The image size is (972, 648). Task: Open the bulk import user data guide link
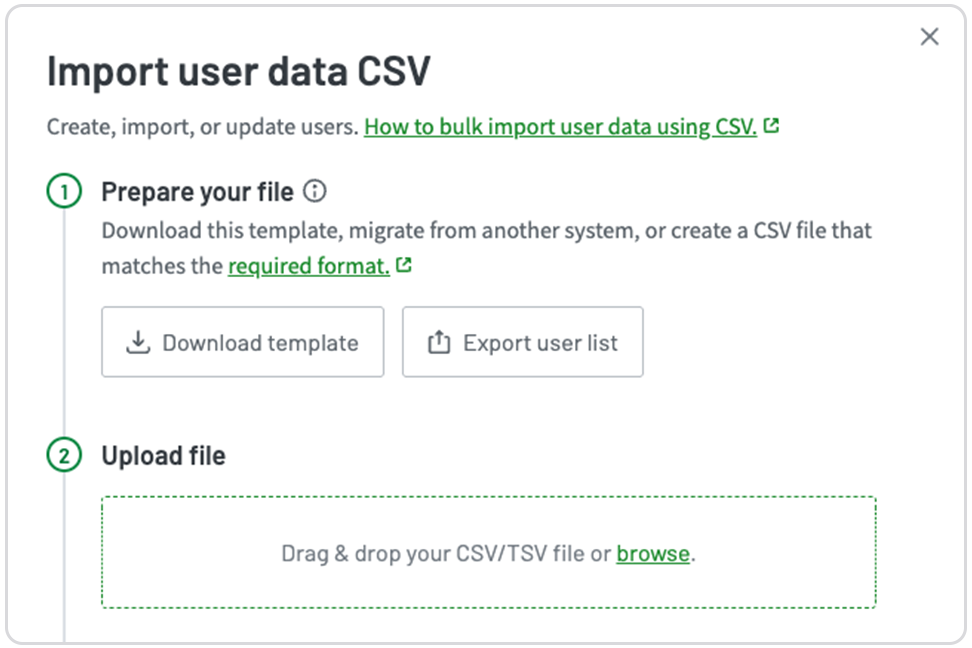coord(560,127)
